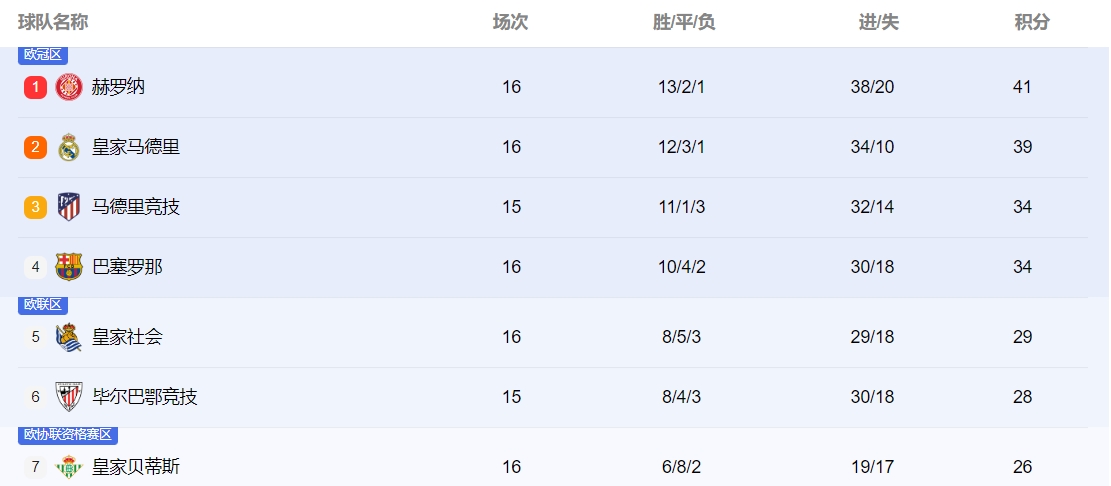Screen dimensions: 1111x486
Task: Click the Barcelona club crest icon
Action: [69, 267]
